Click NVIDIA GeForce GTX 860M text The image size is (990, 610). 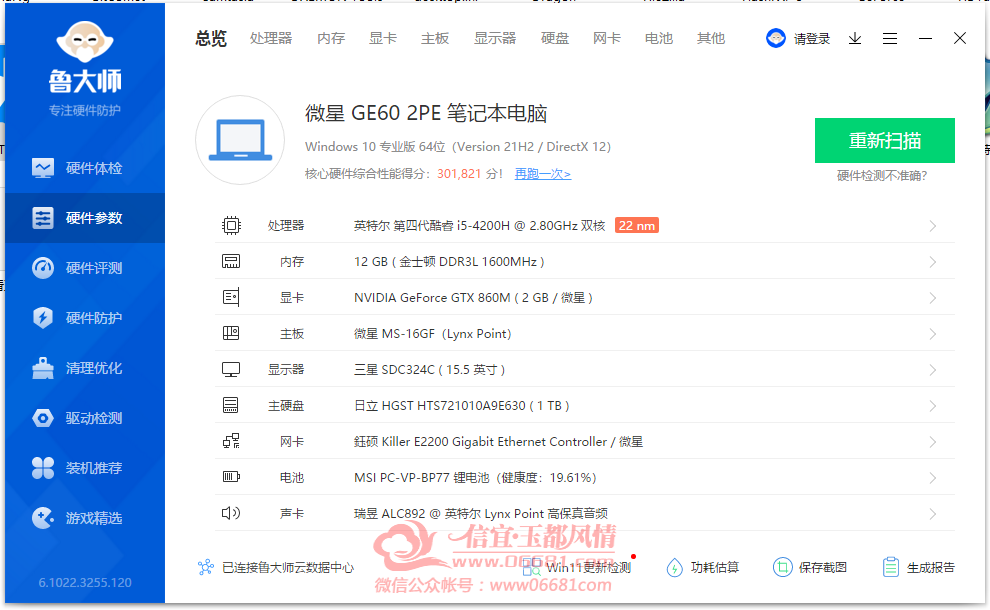[x=473, y=297]
